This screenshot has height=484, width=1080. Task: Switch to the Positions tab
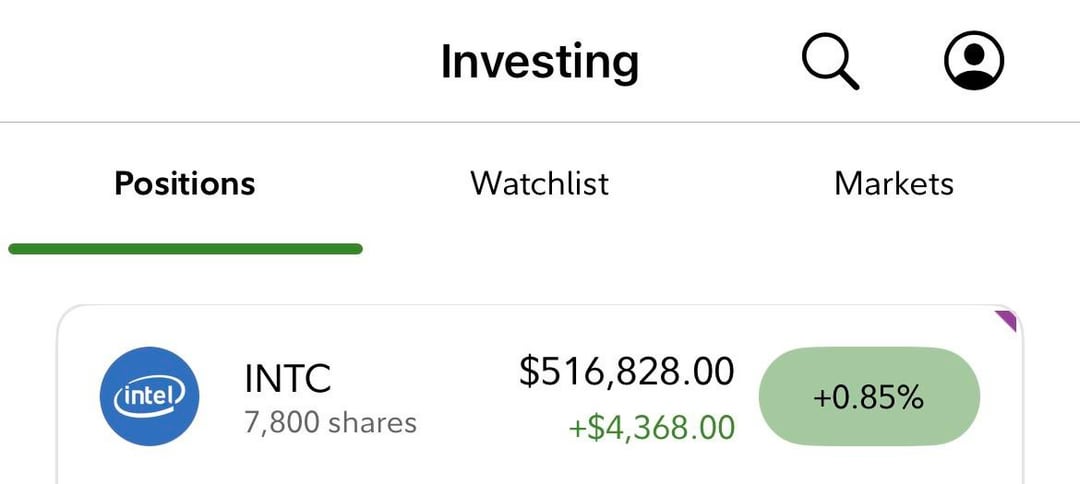click(x=185, y=184)
